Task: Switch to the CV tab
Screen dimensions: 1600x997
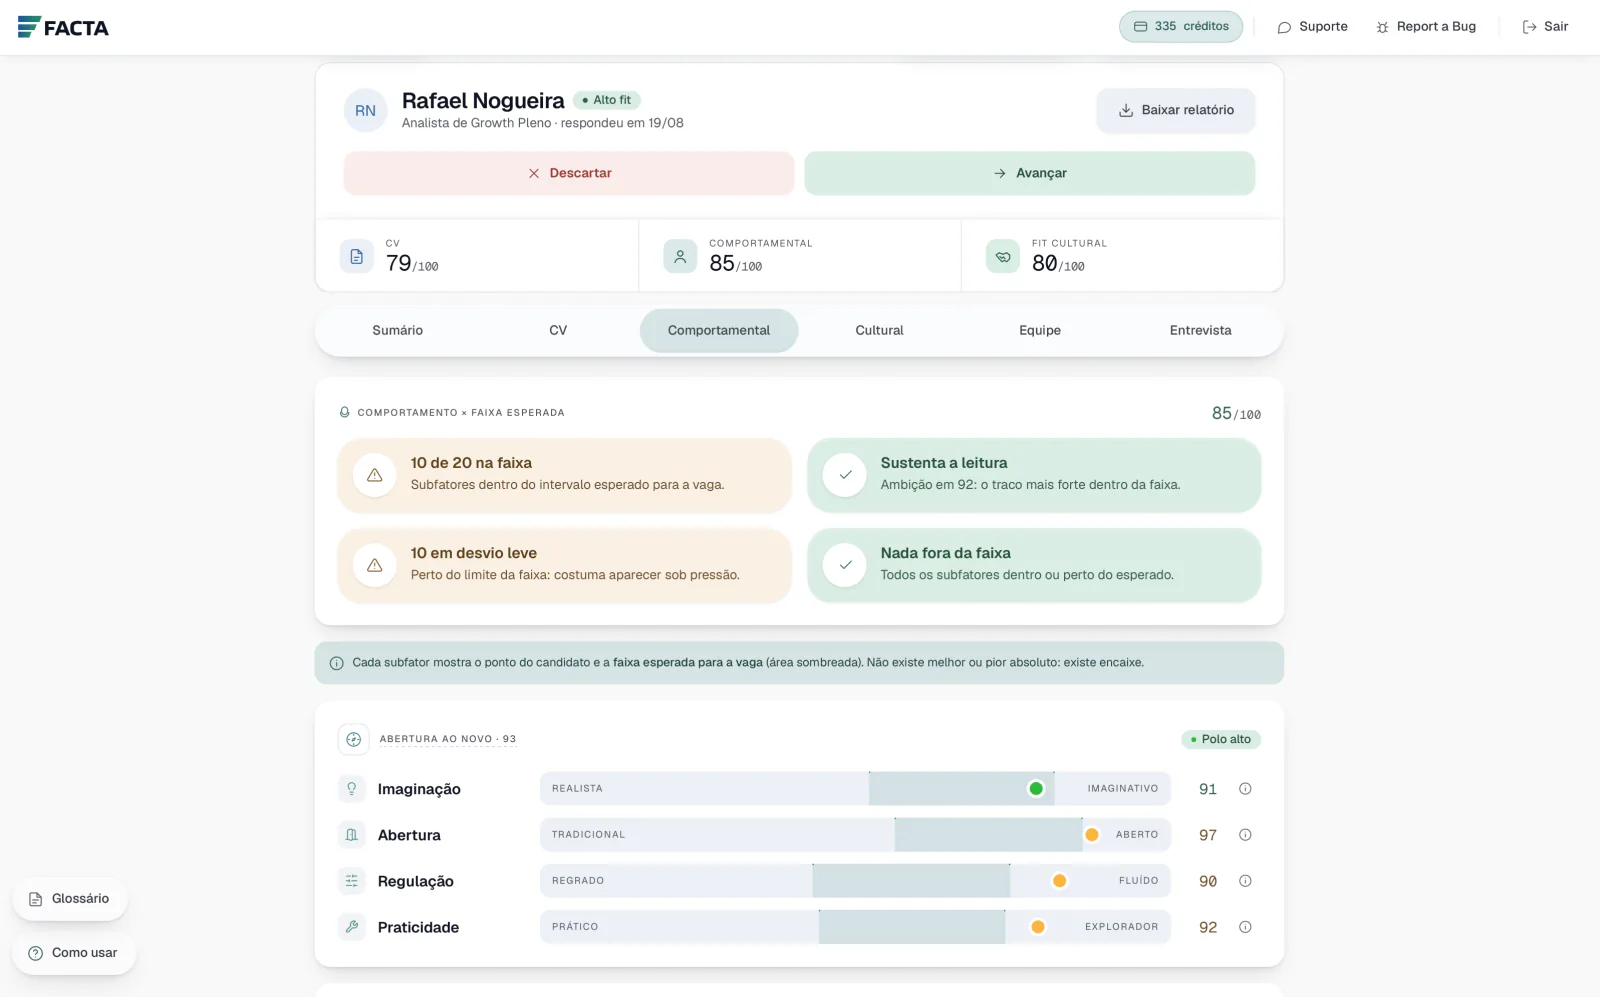Action: pos(558,331)
